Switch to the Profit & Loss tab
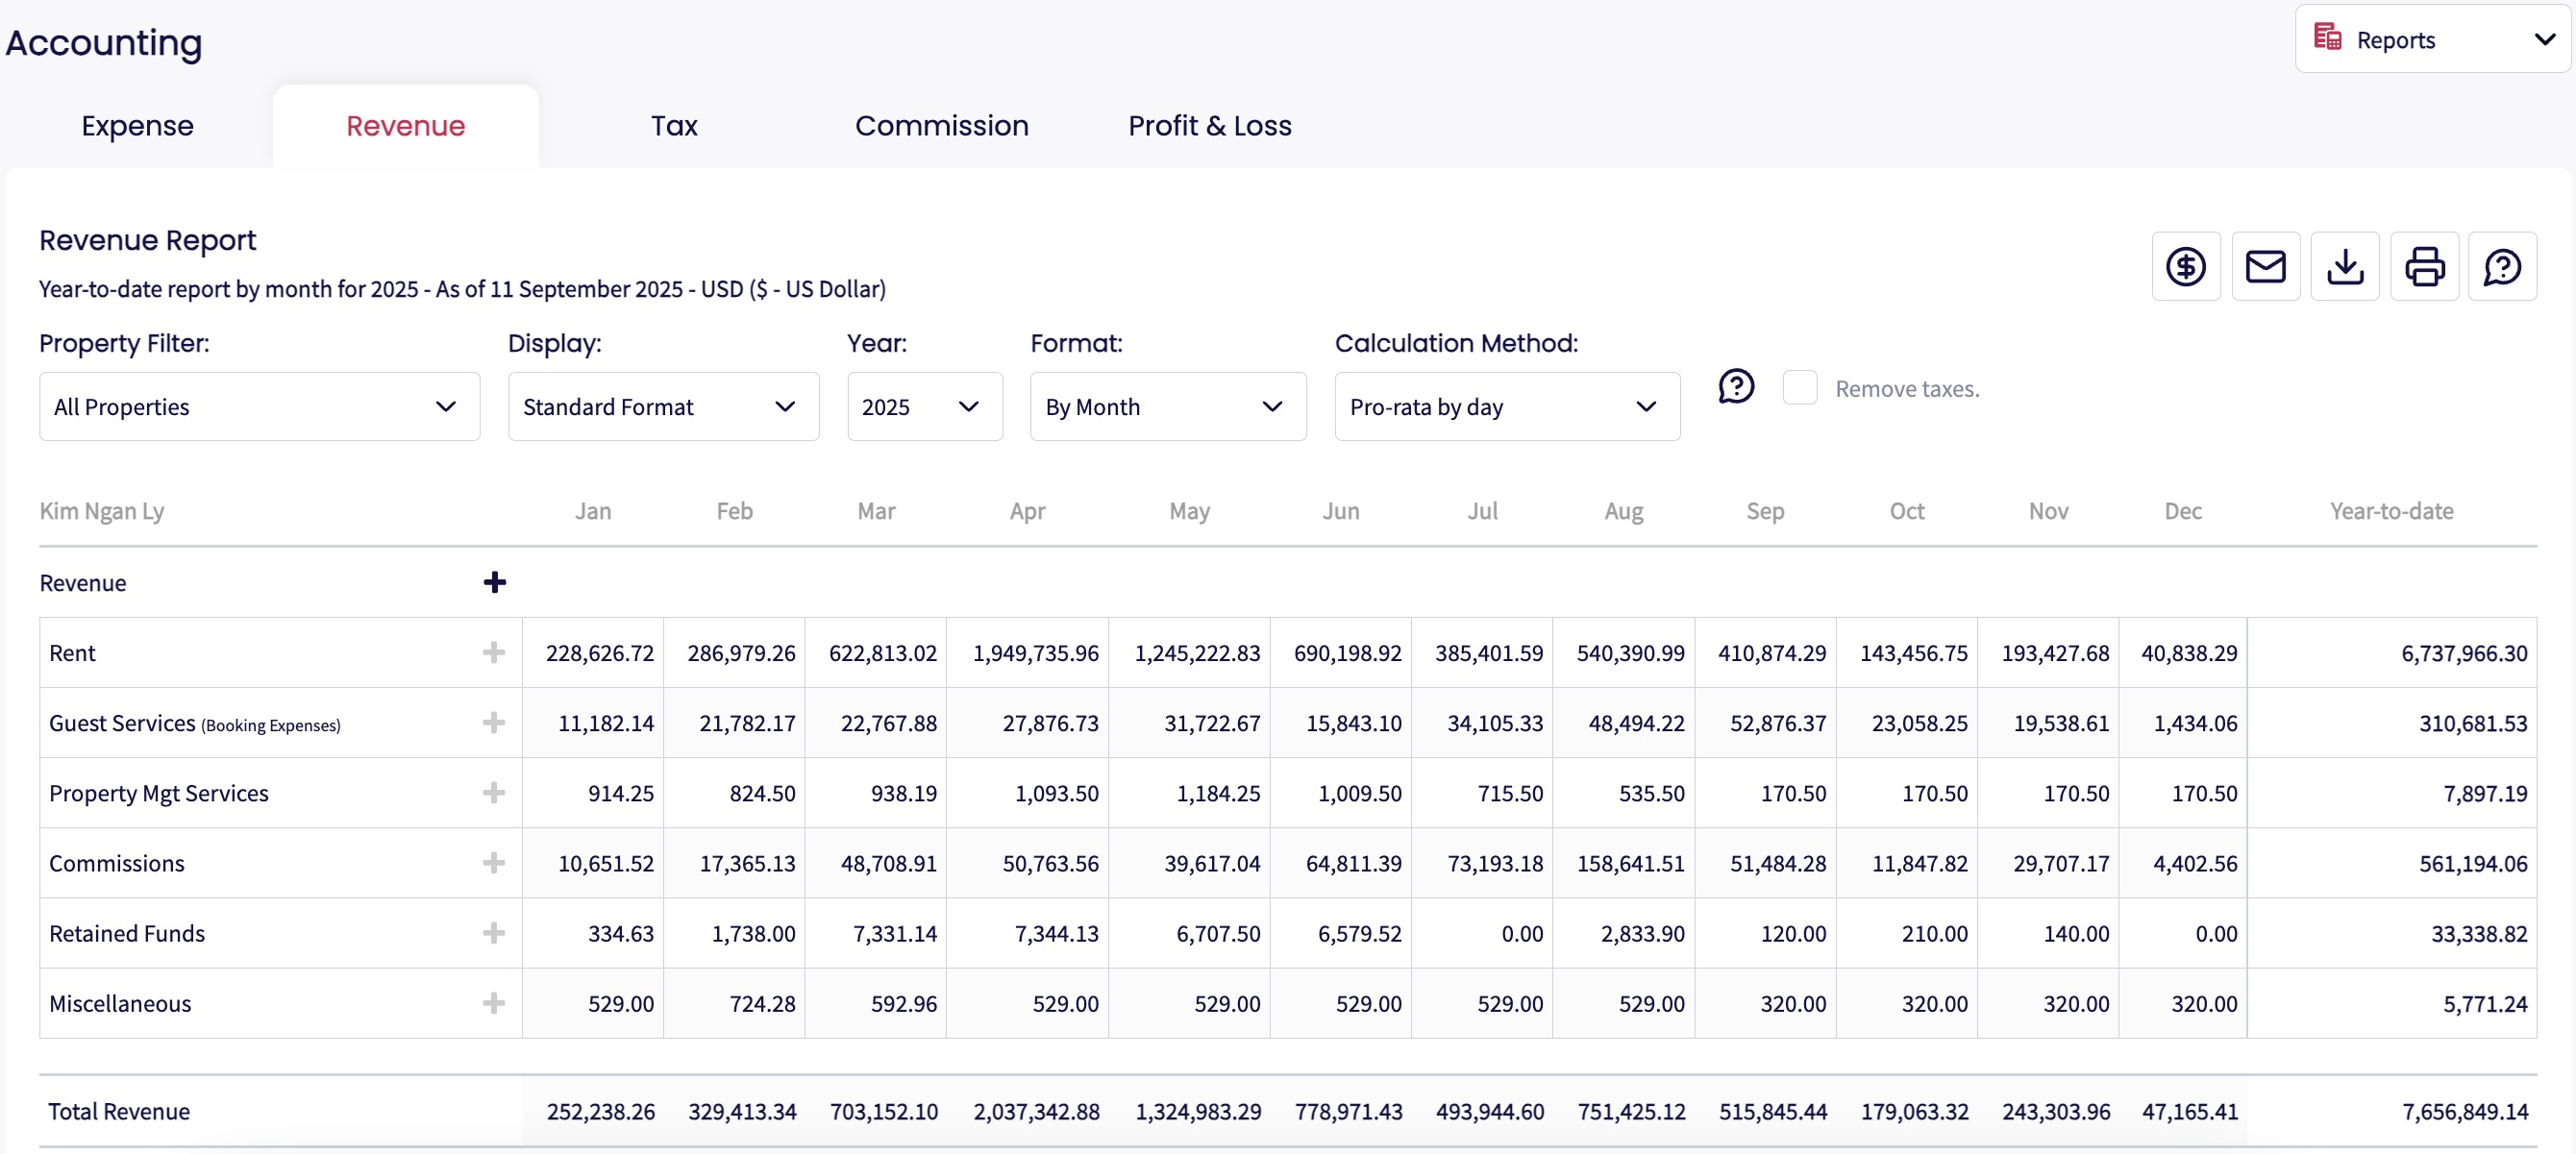This screenshot has width=2576, height=1154. [1209, 126]
